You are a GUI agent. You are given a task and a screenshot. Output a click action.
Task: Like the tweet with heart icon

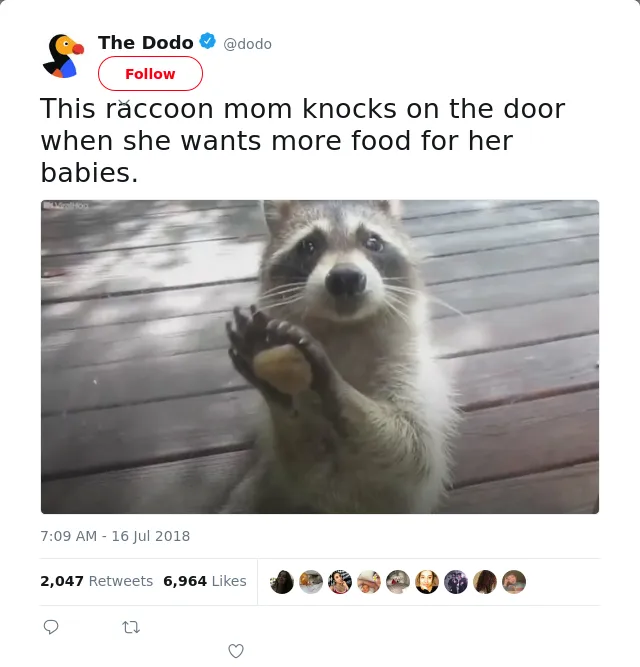(236, 651)
